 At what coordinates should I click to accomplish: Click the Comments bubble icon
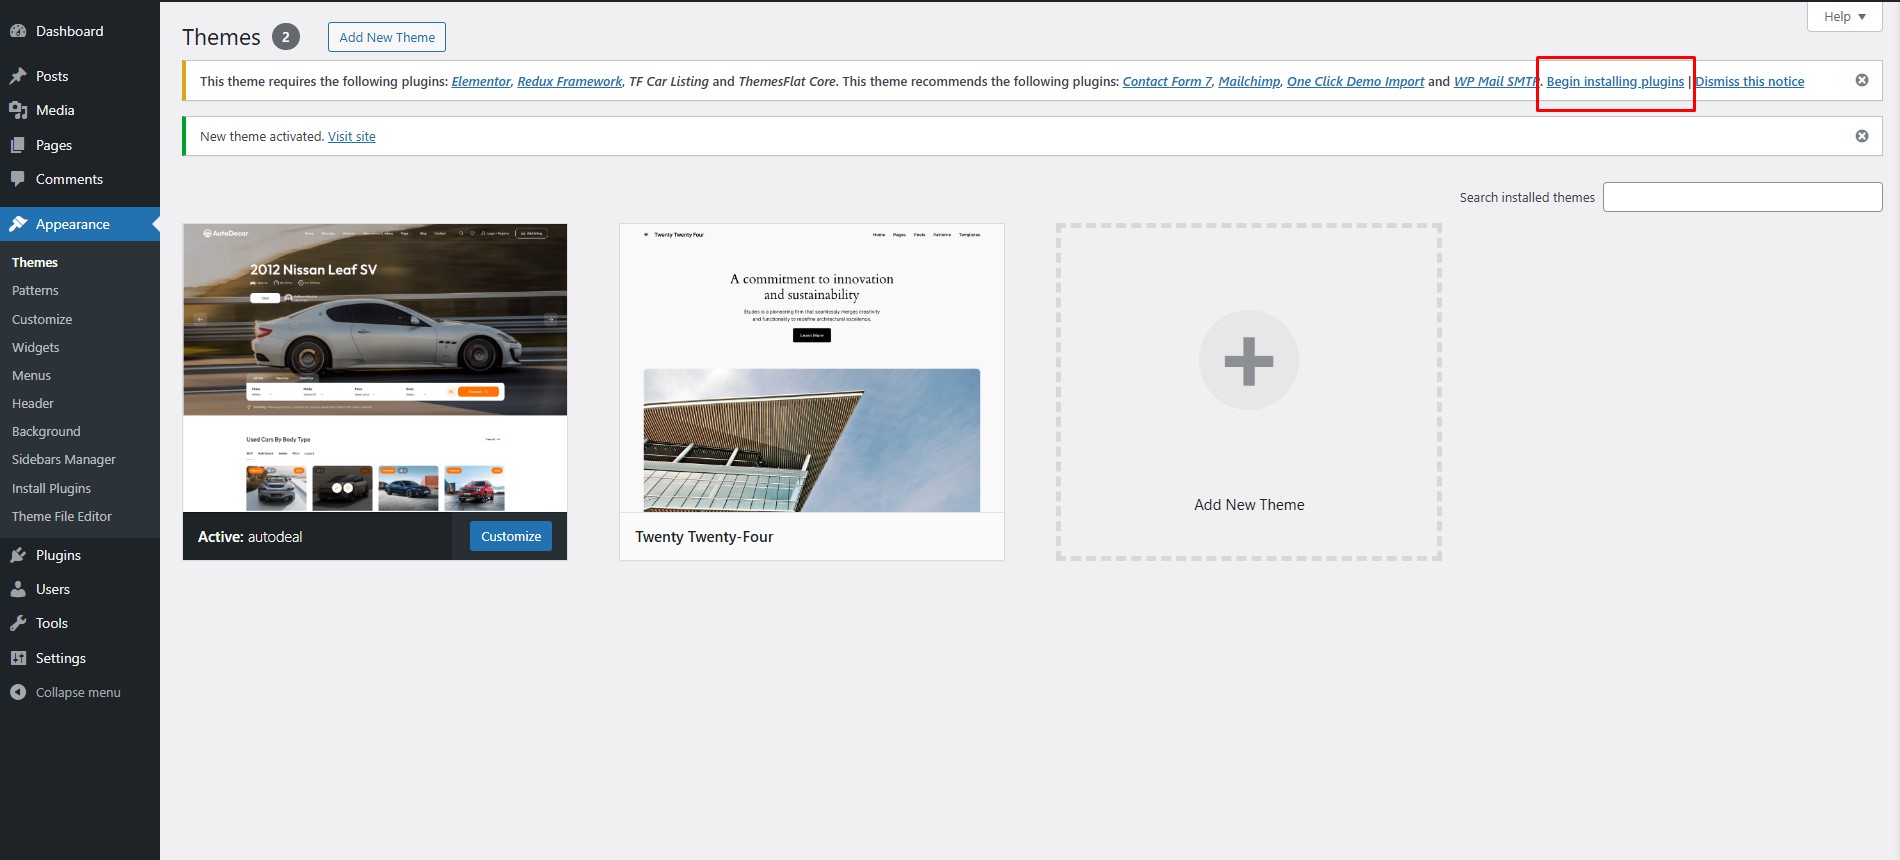pos(18,179)
